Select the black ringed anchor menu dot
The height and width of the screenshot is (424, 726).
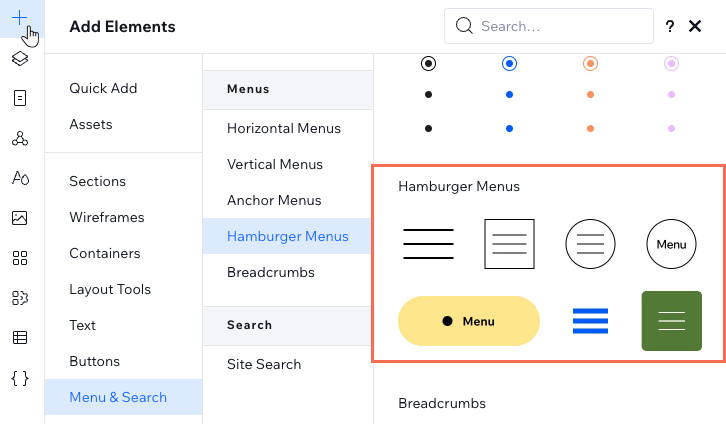tap(428, 63)
